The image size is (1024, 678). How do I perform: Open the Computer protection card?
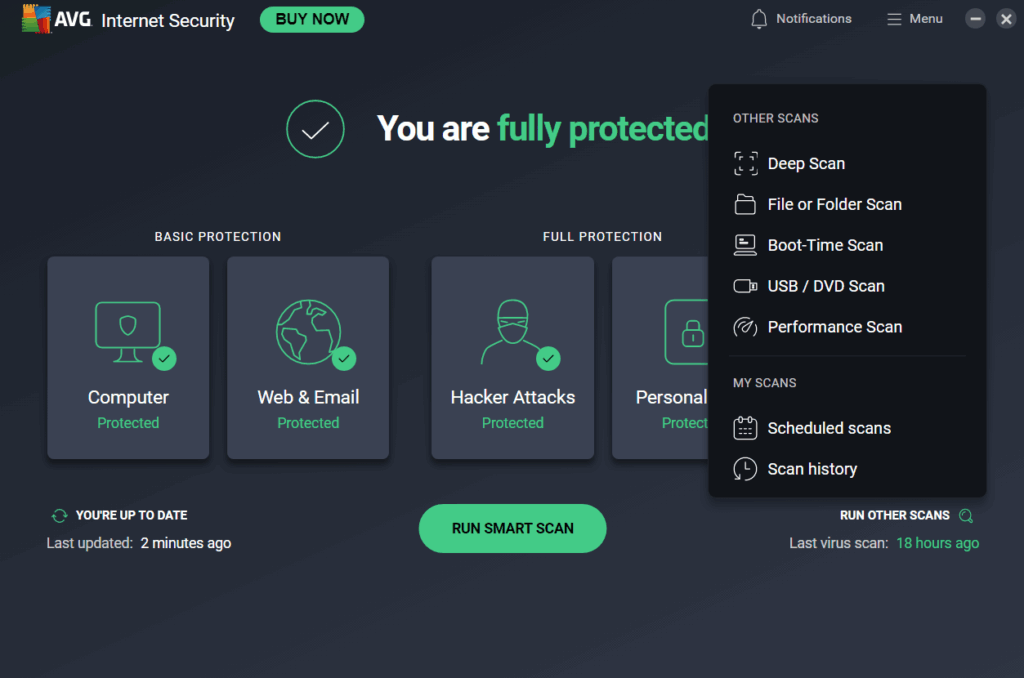[x=128, y=357]
